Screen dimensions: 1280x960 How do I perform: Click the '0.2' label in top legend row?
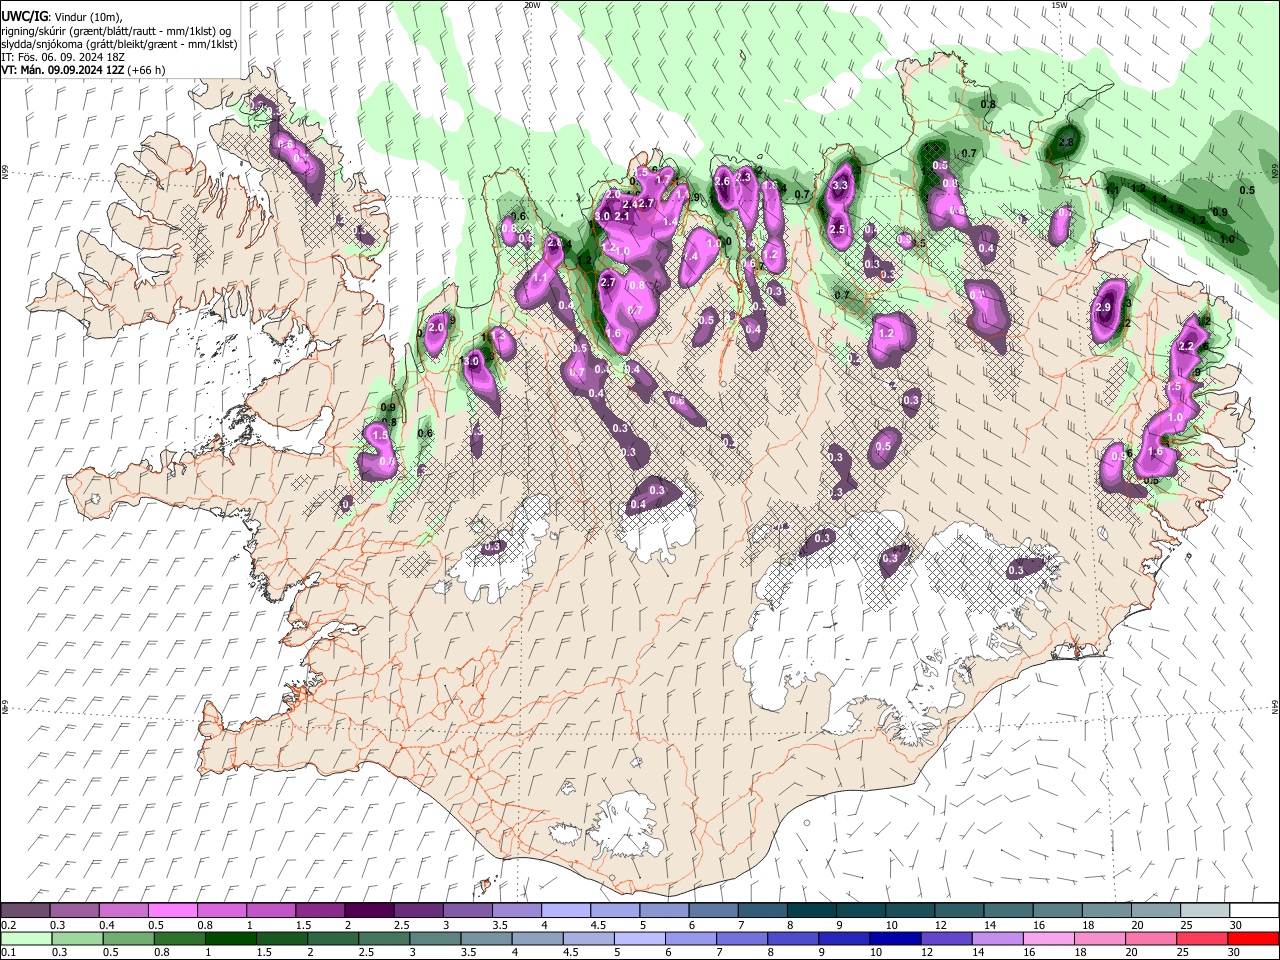(x=8, y=925)
